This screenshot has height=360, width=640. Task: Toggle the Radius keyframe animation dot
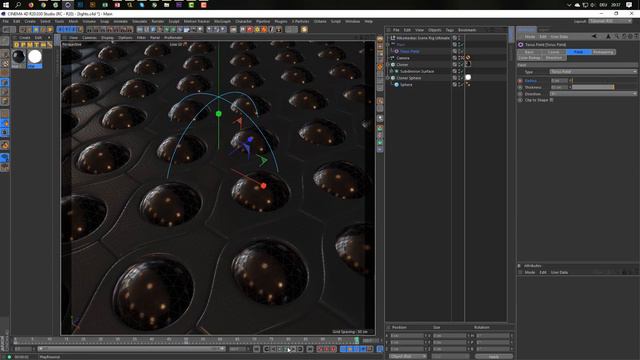click(x=520, y=81)
